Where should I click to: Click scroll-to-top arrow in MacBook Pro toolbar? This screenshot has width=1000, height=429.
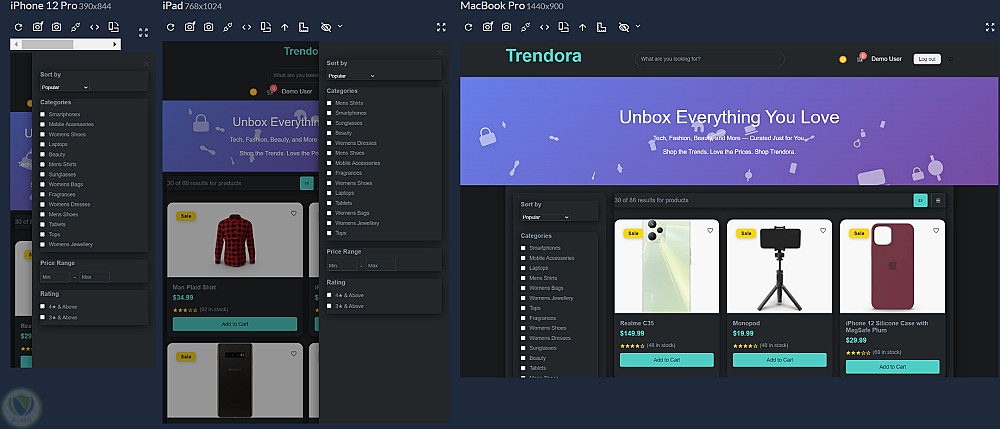point(582,27)
